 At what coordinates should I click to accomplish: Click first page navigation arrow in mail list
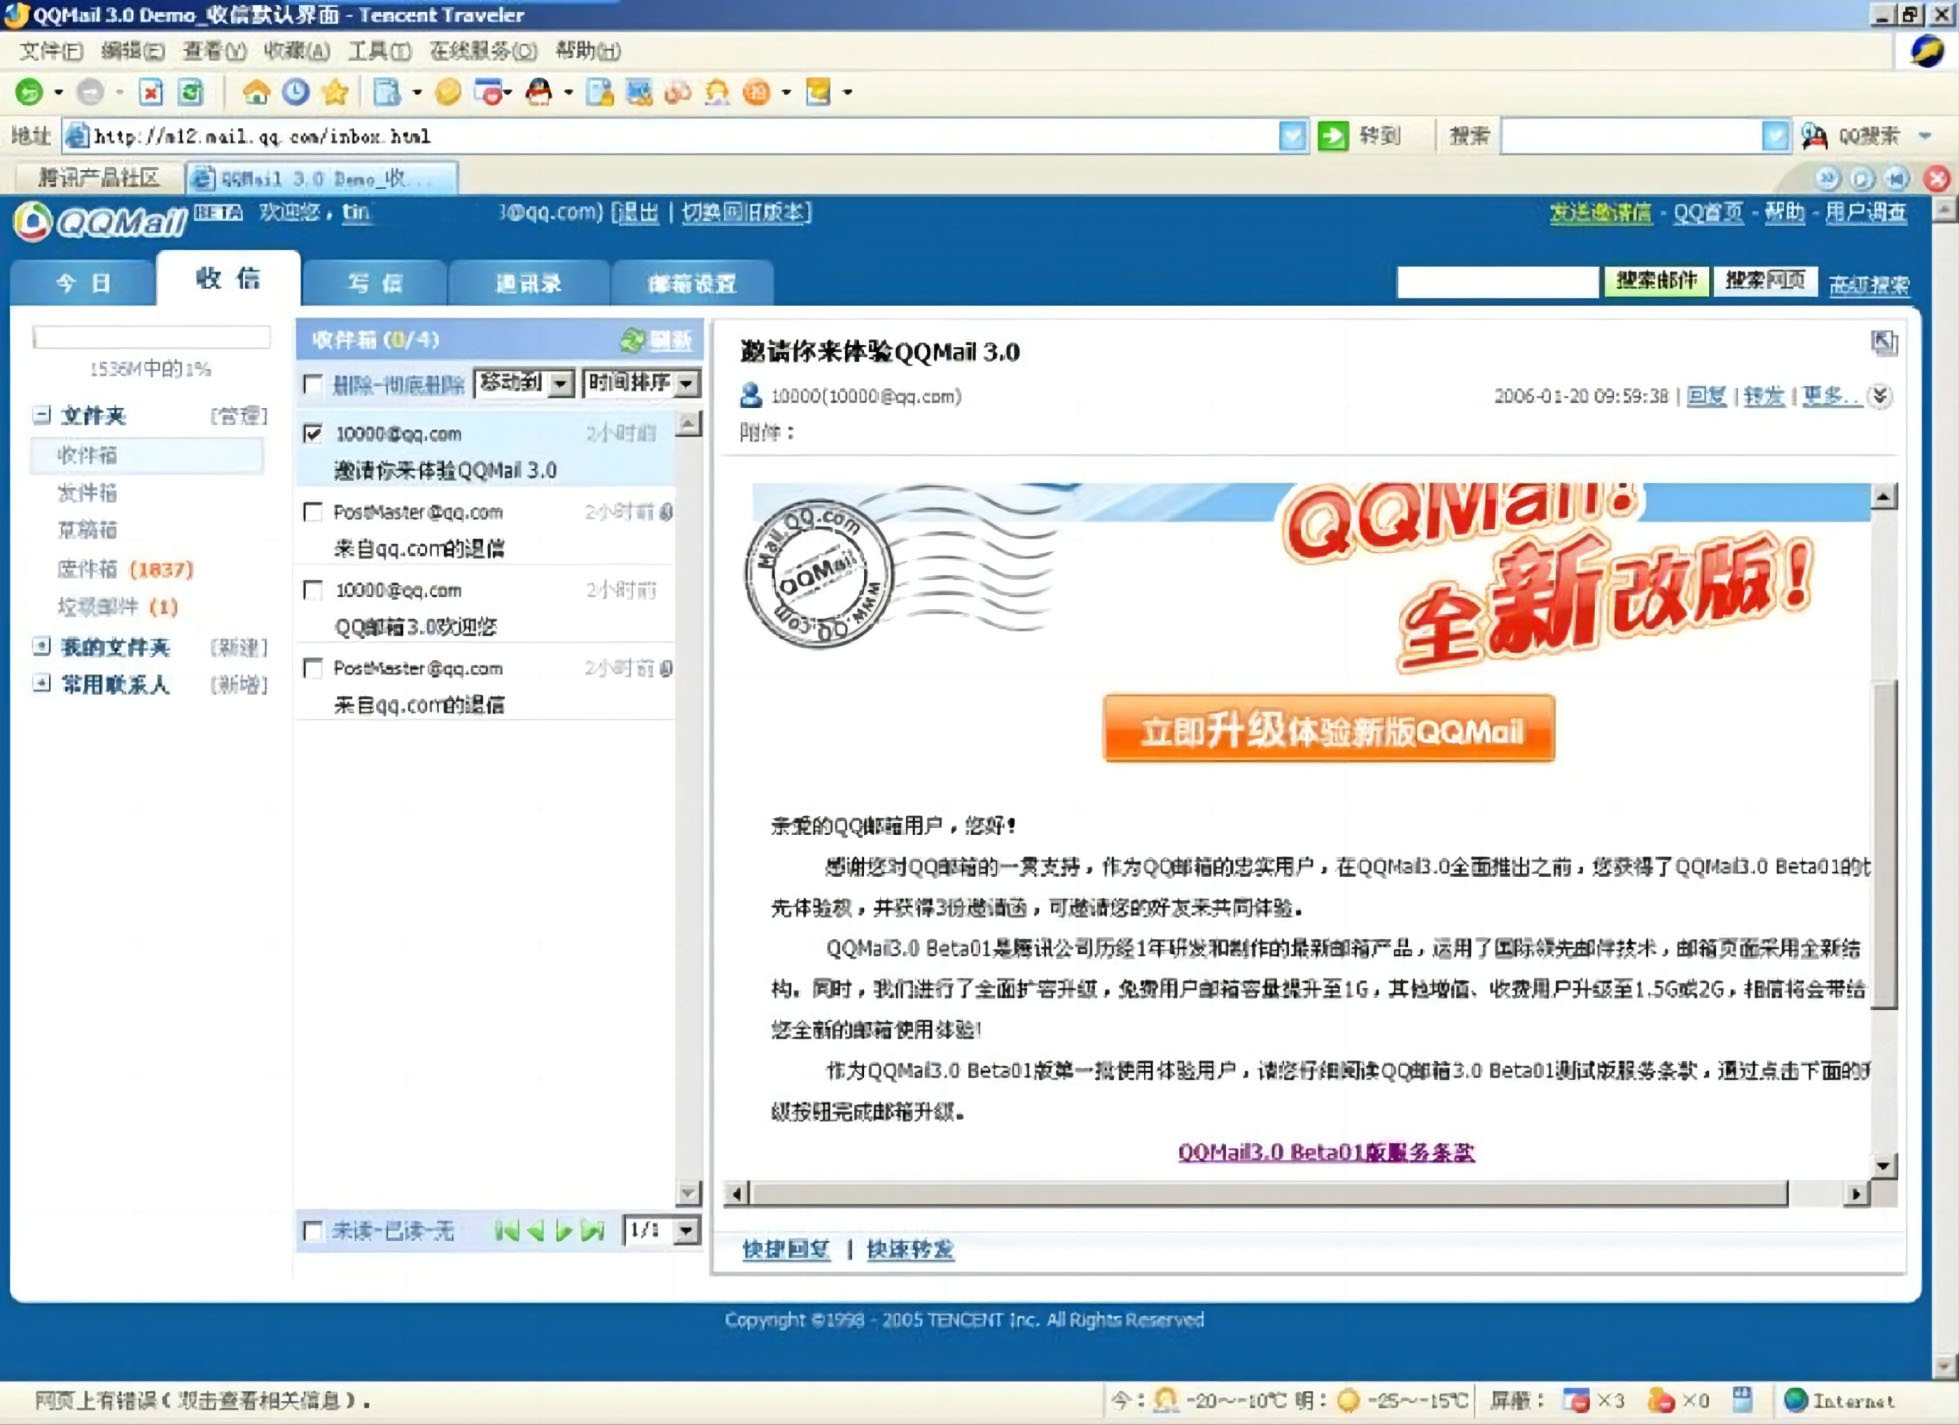coord(506,1231)
